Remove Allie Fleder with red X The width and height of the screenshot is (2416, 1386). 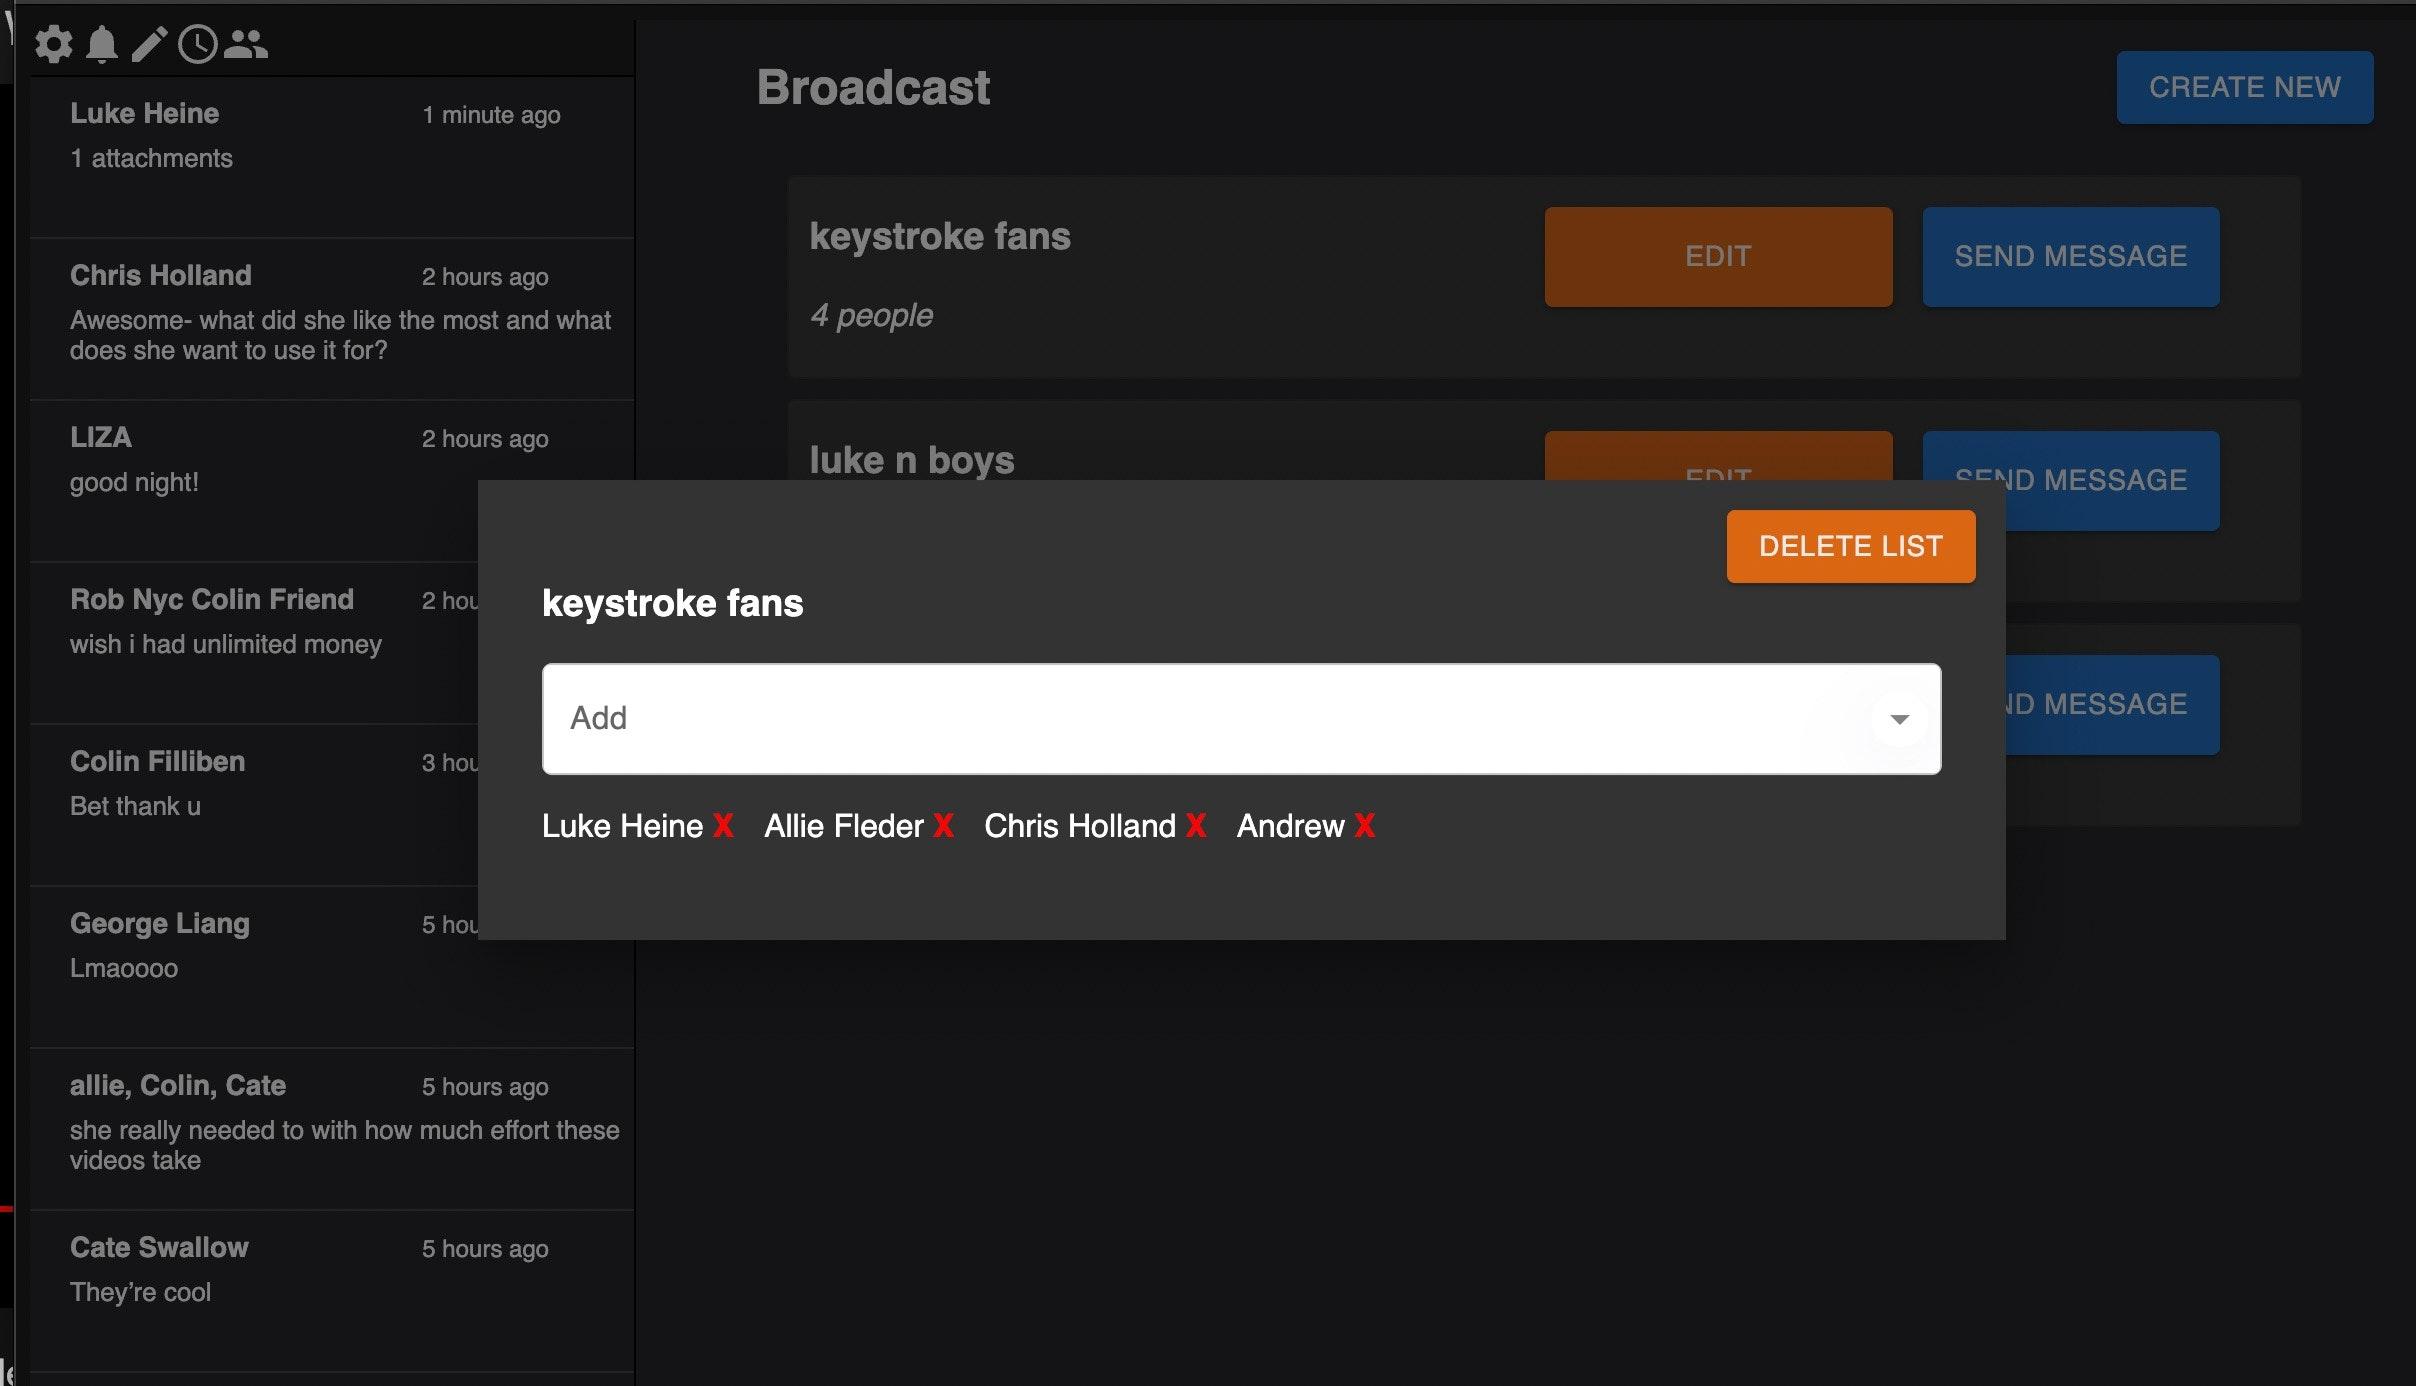point(943,826)
